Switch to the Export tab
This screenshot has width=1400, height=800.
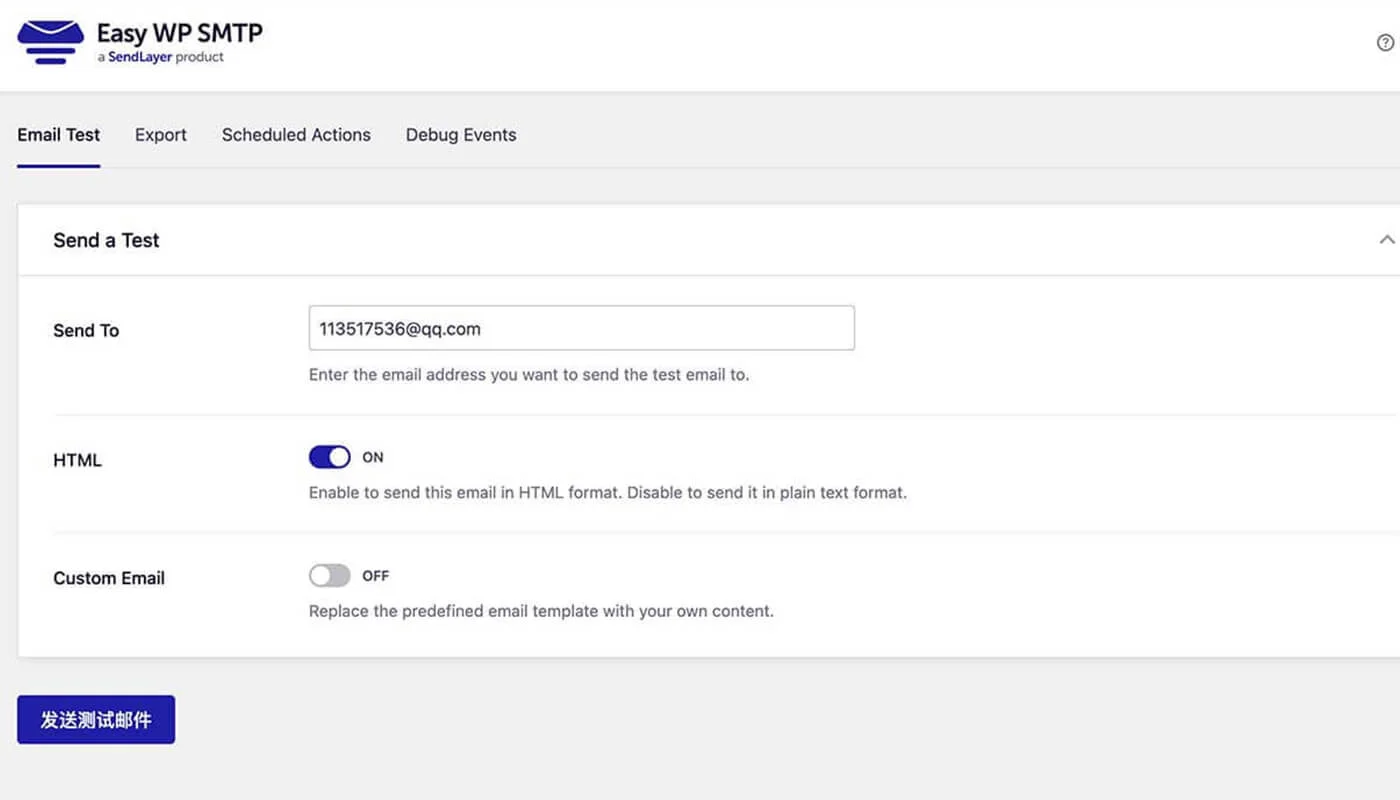click(160, 135)
